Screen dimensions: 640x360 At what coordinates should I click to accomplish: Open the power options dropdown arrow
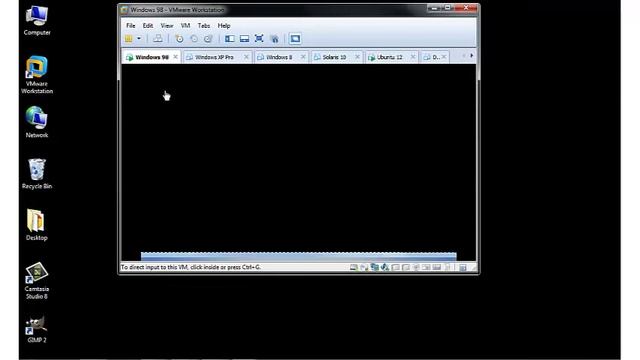139,39
